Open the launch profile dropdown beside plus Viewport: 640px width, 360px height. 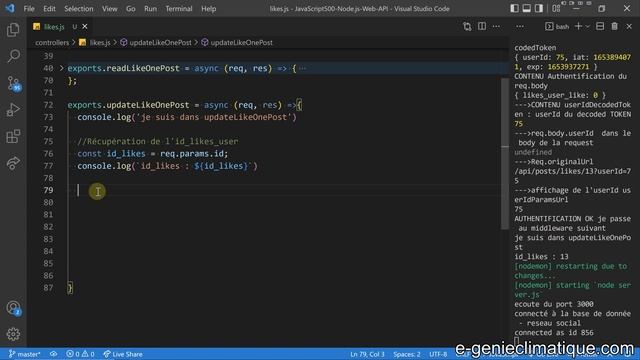pyautogui.click(x=588, y=27)
